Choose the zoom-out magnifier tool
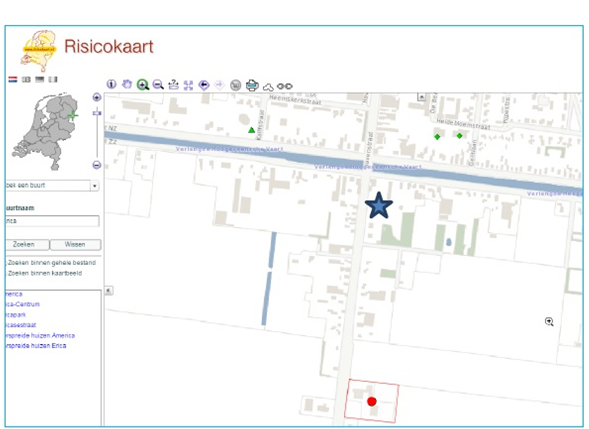Viewport: 589px width, 429px height. [x=158, y=85]
